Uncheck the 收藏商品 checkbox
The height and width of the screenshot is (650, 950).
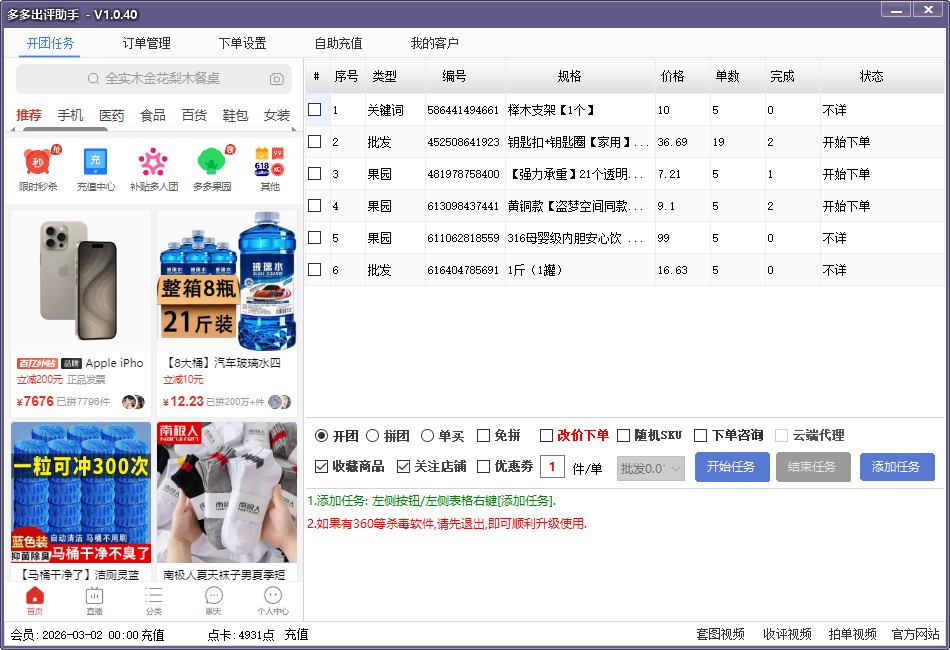point(322,467)
